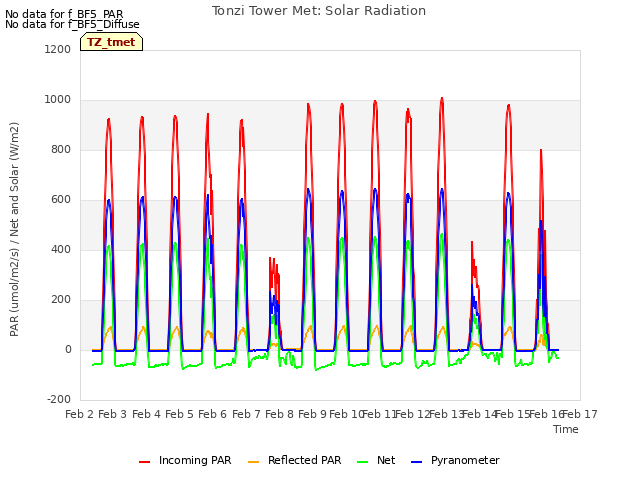The image size is (640, 480).
Task: Click the Feb 3 x-axis tick label
Action: pos(113,414)
